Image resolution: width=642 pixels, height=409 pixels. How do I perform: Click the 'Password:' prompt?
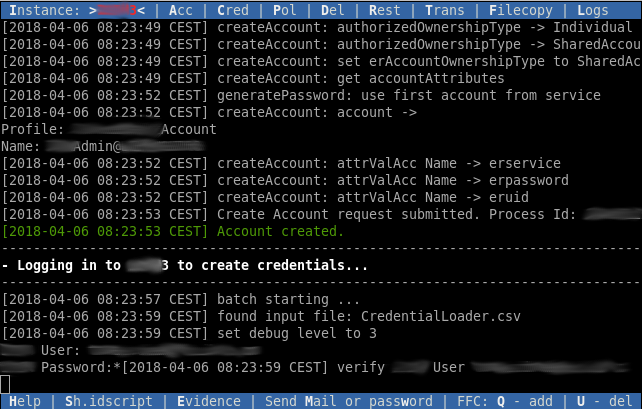76,367
